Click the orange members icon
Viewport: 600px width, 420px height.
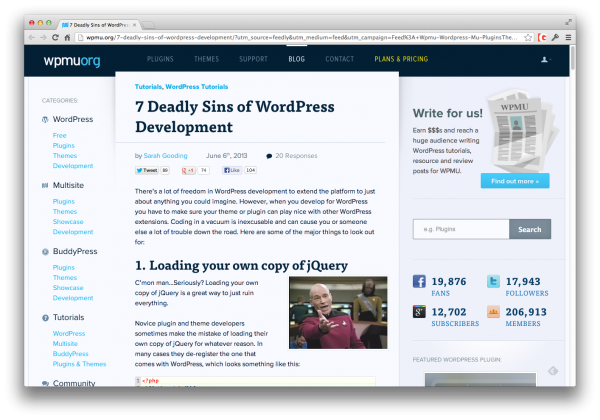(x=494, y=312)
